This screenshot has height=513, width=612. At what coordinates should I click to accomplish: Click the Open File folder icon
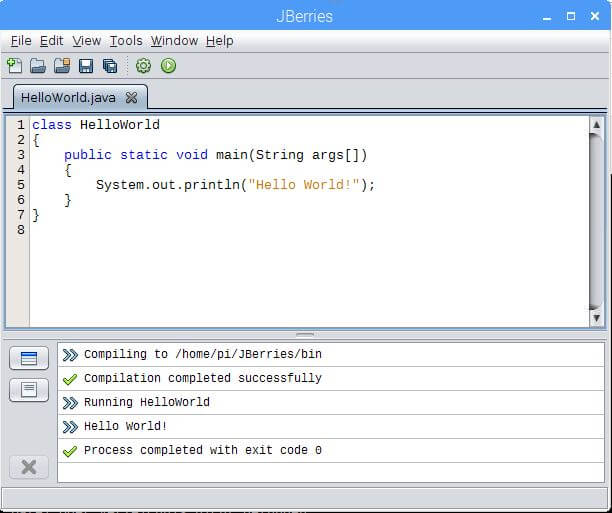tap(38, 66)
